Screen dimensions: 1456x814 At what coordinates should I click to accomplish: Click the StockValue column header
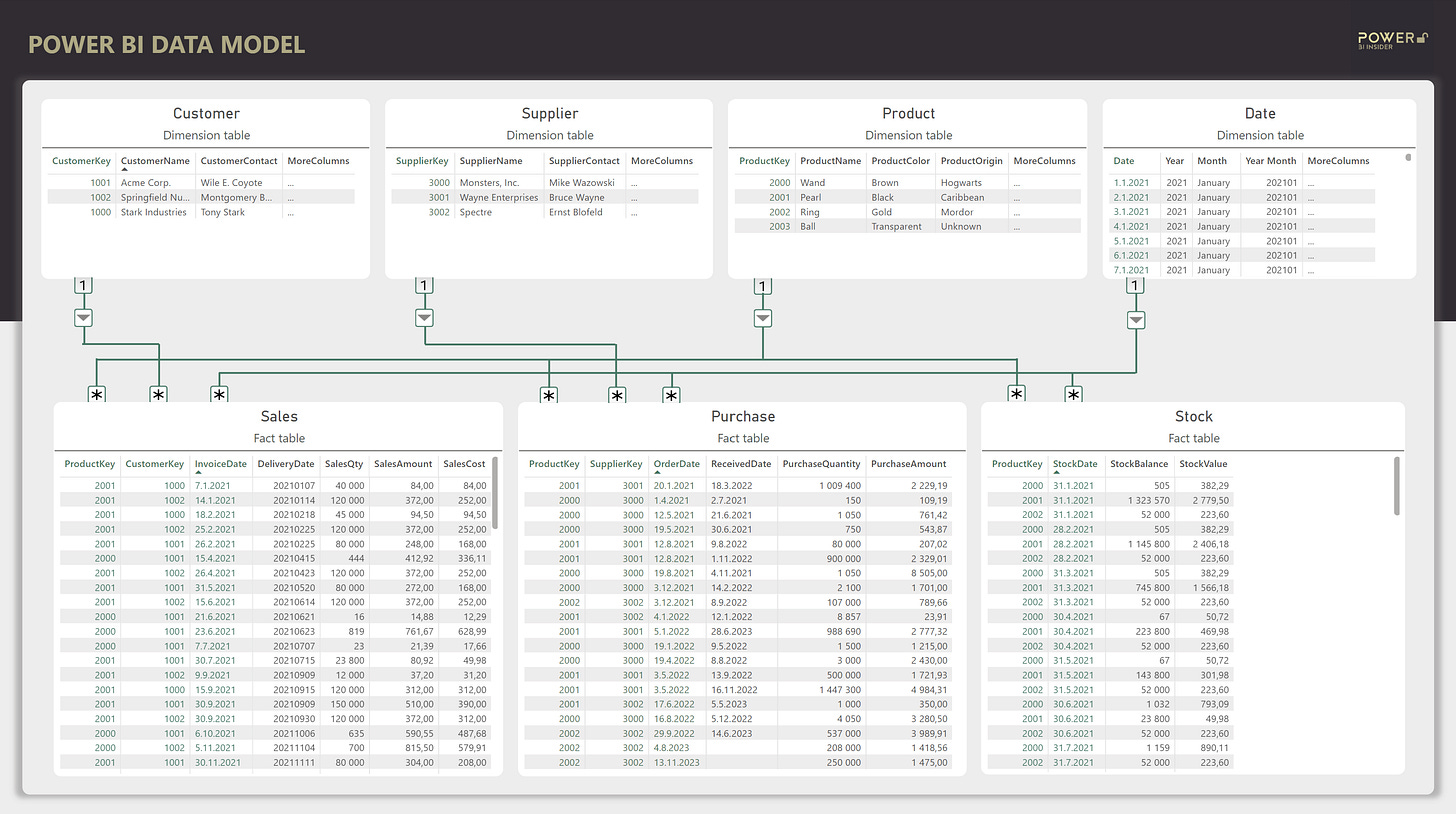pyautogui.click(x=1203, y=464)
